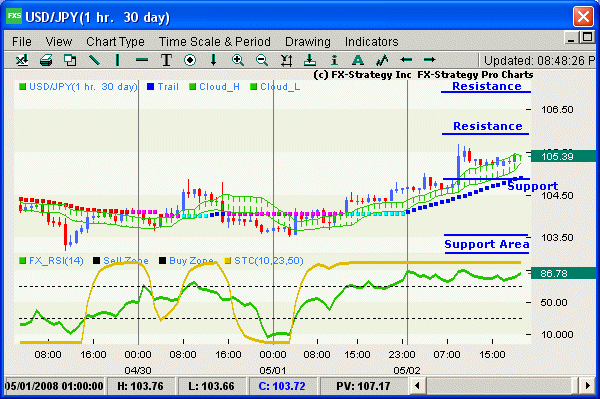Click the zigzag indicator line icon

tap(382, 60)
